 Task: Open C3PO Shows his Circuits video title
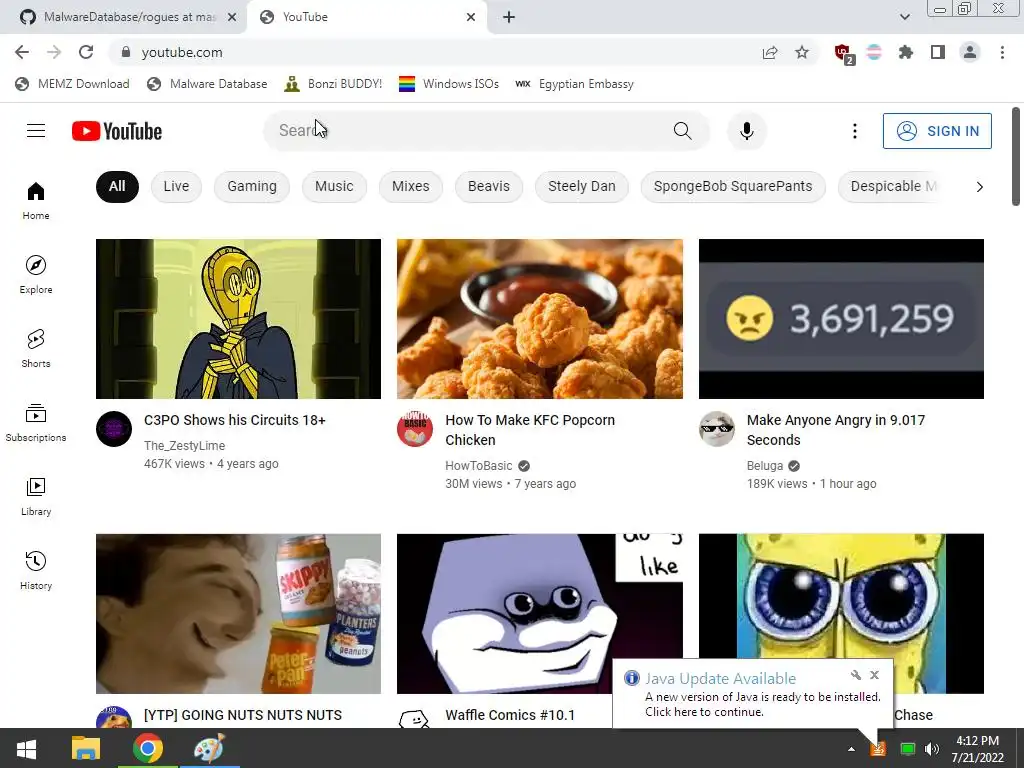234,420
